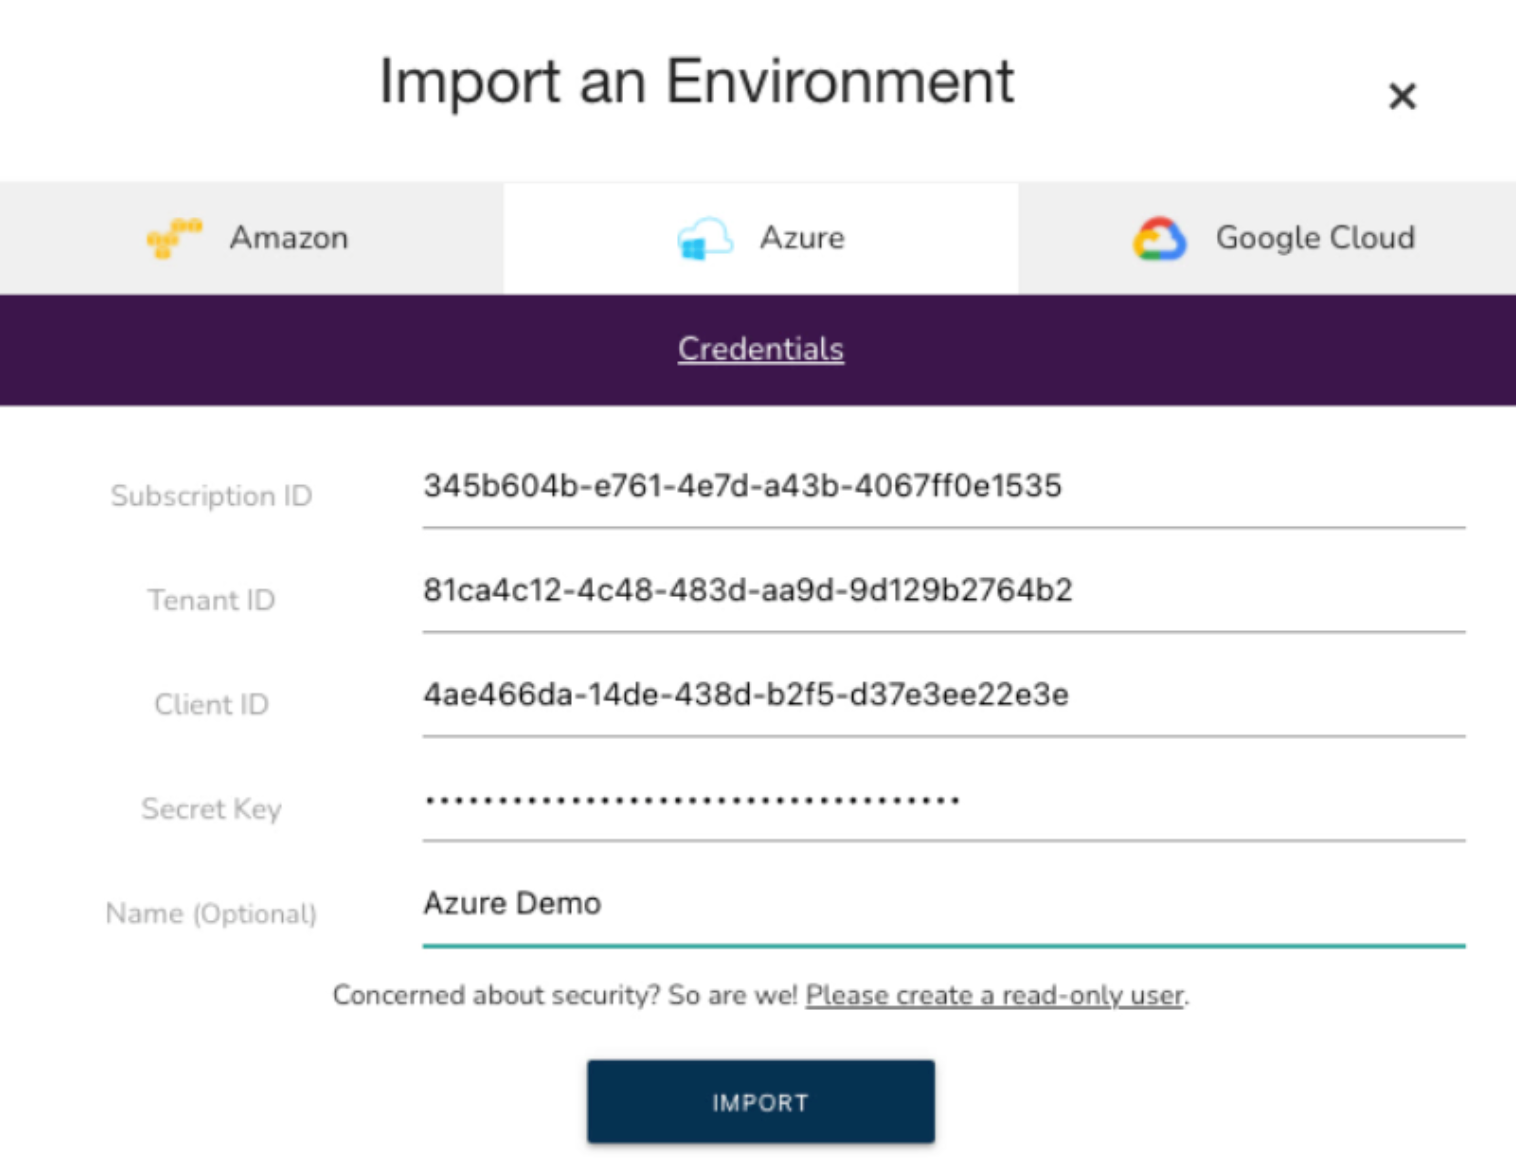Select the masked secret key dots
This screenshot has height=1170, width=1516.
coord(692,800)
